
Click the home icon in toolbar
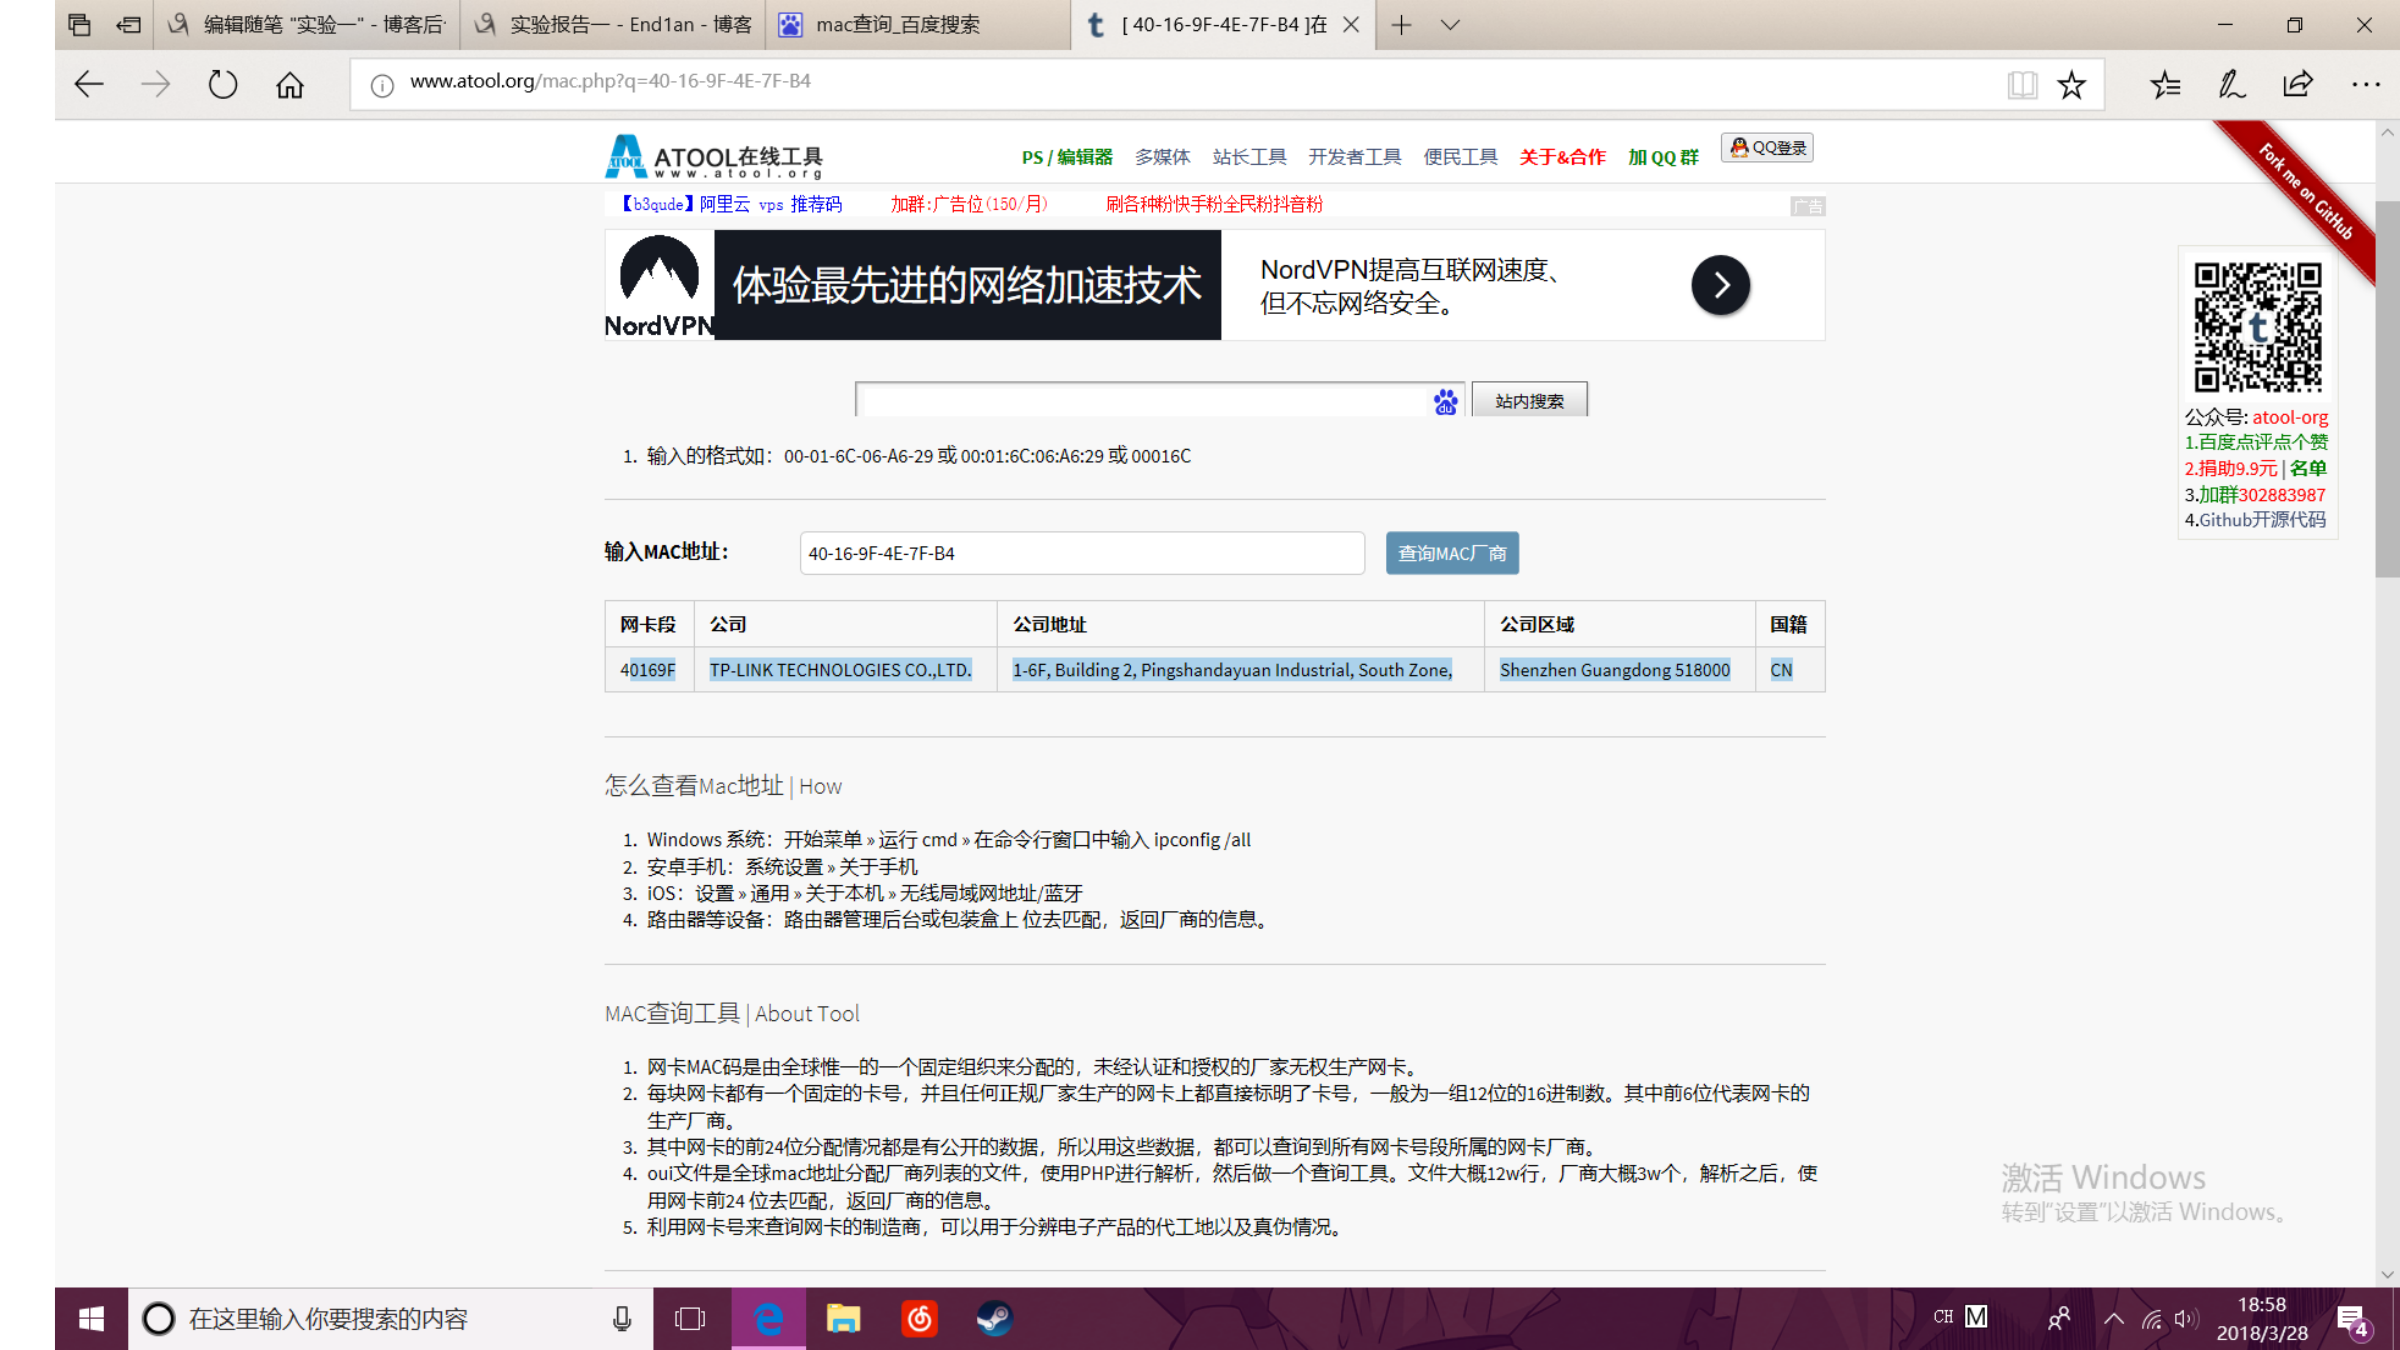point(290,85)
